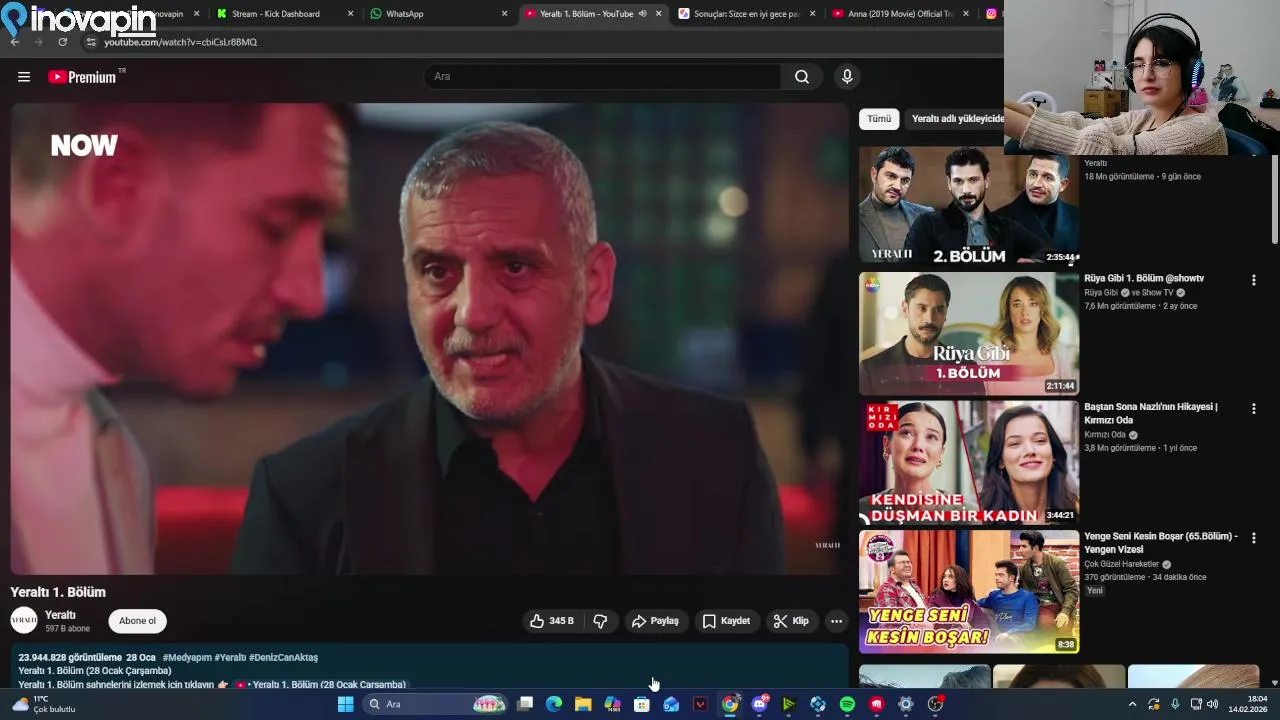This screenshot has width=1280, height=720.
Task: Click the Windows taskbar Ara search box
Action: point(436,704)
